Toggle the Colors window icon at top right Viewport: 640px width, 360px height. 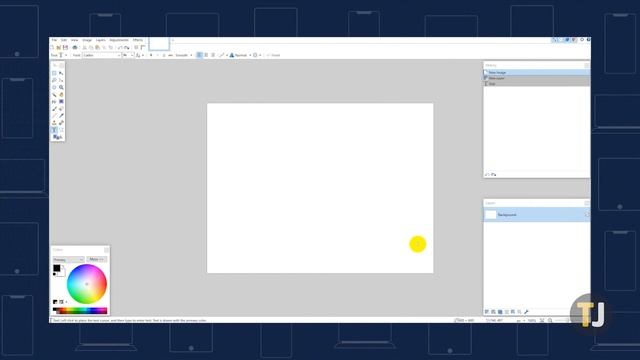[574, 40]
